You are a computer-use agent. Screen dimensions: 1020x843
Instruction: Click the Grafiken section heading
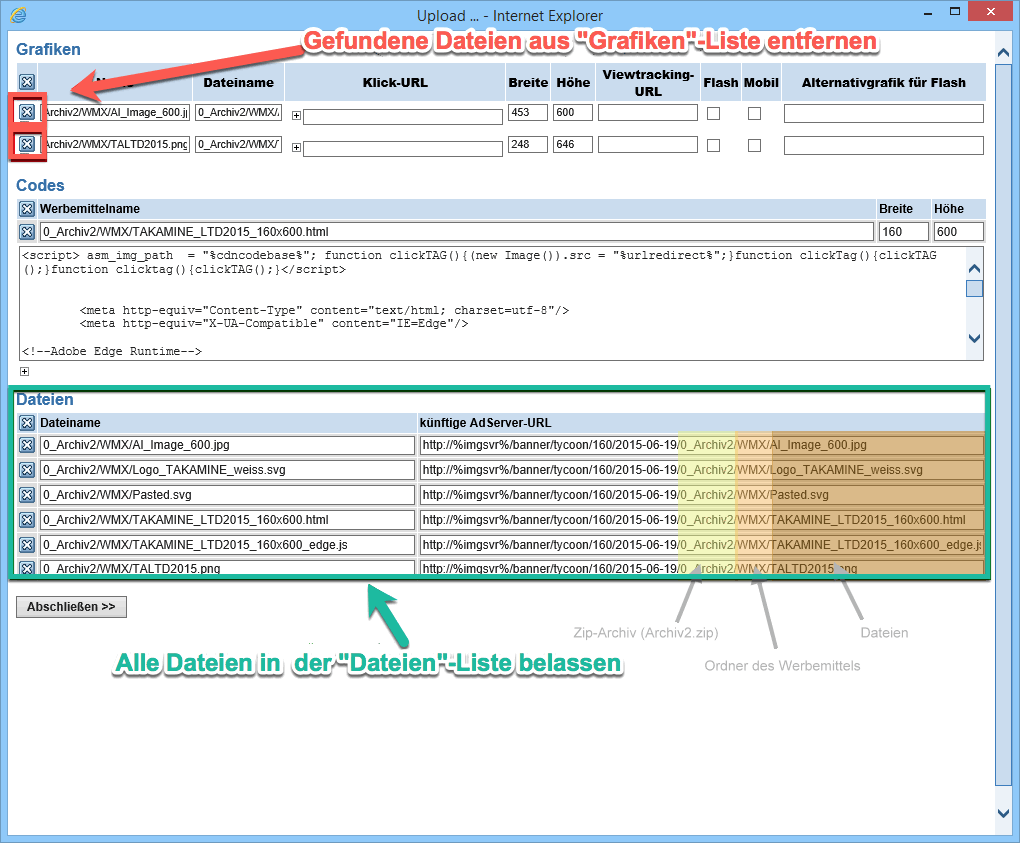coord(49,49)
